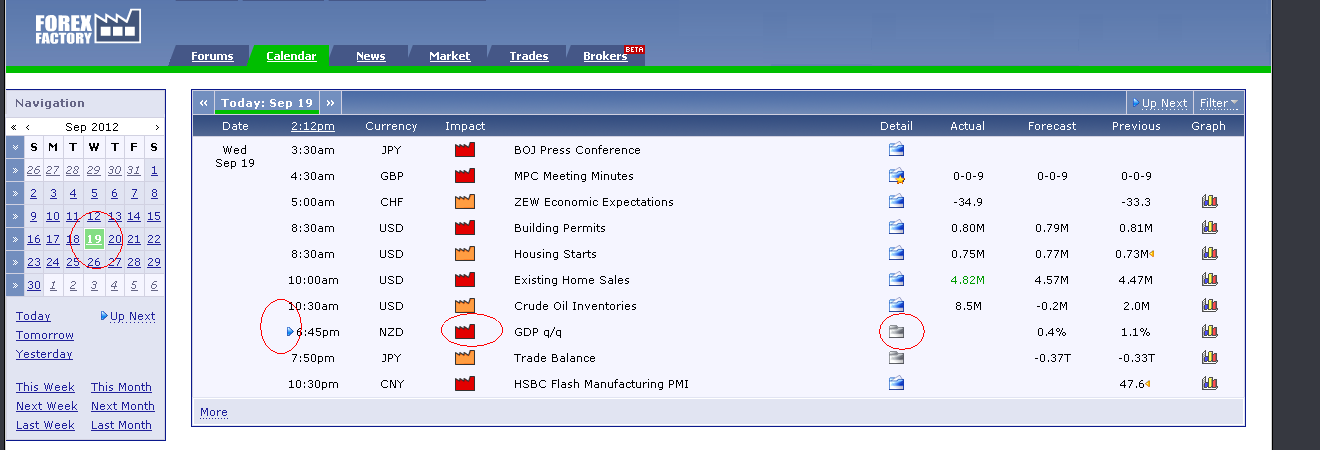Open detail folder for Housing Starts
This screenshot has height=450, width=1320.
[896, 254]
